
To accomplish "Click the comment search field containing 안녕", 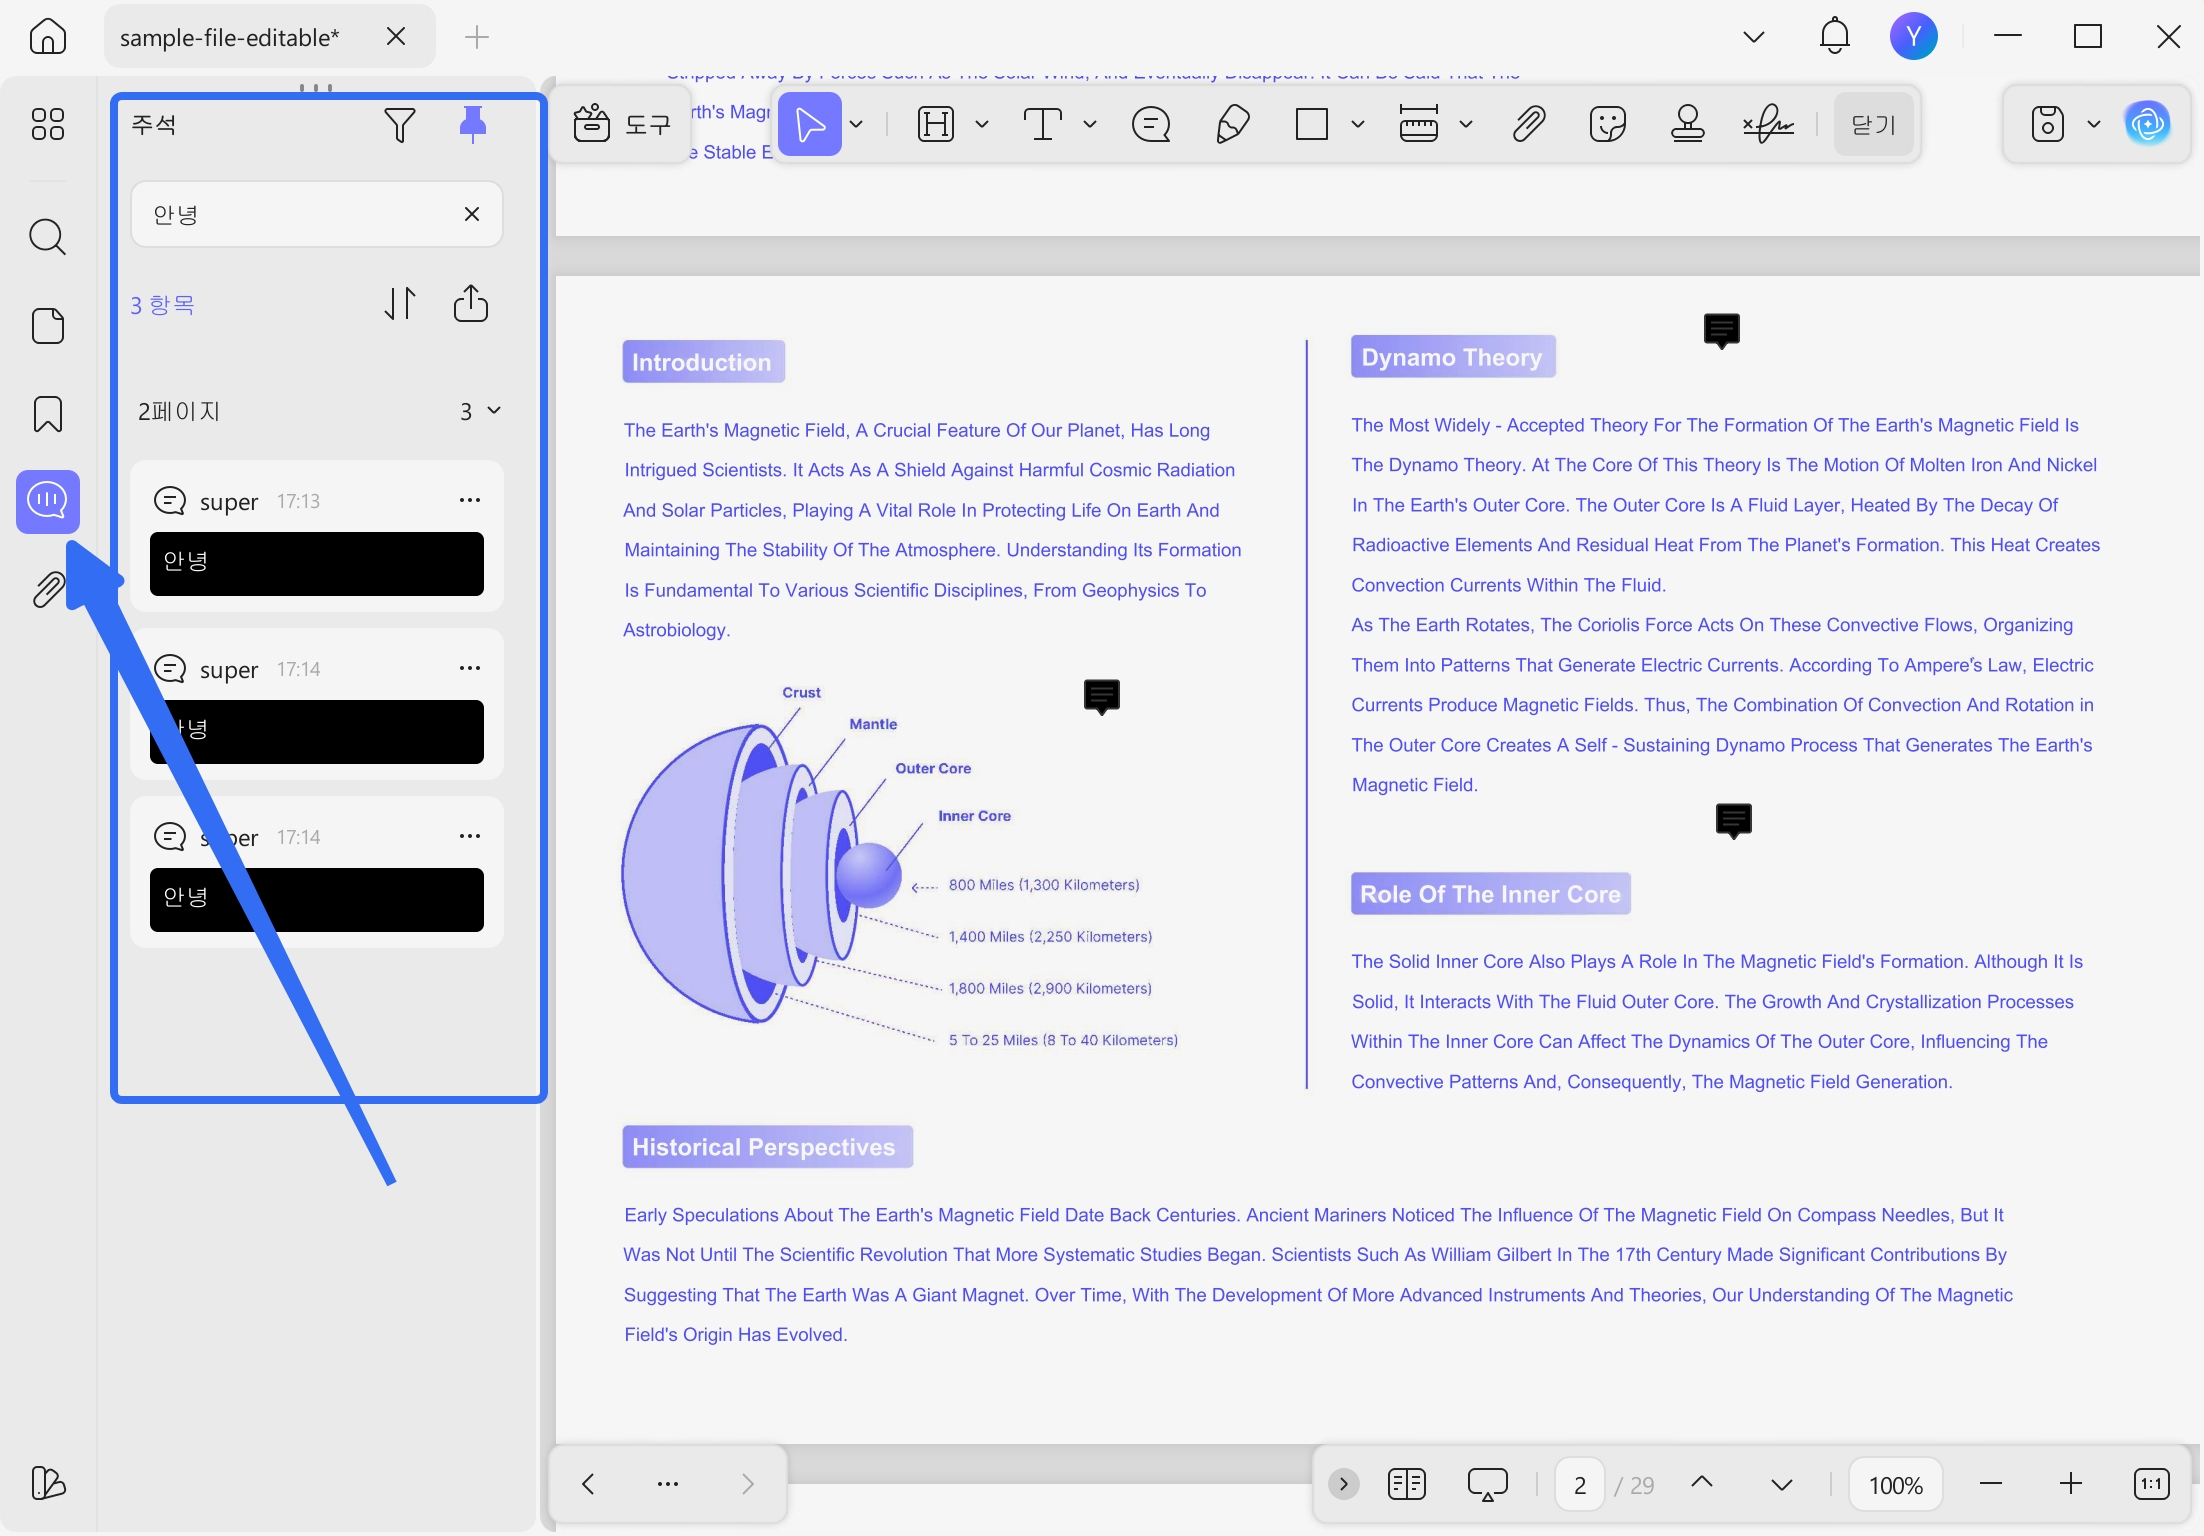I will pos(317,214).
